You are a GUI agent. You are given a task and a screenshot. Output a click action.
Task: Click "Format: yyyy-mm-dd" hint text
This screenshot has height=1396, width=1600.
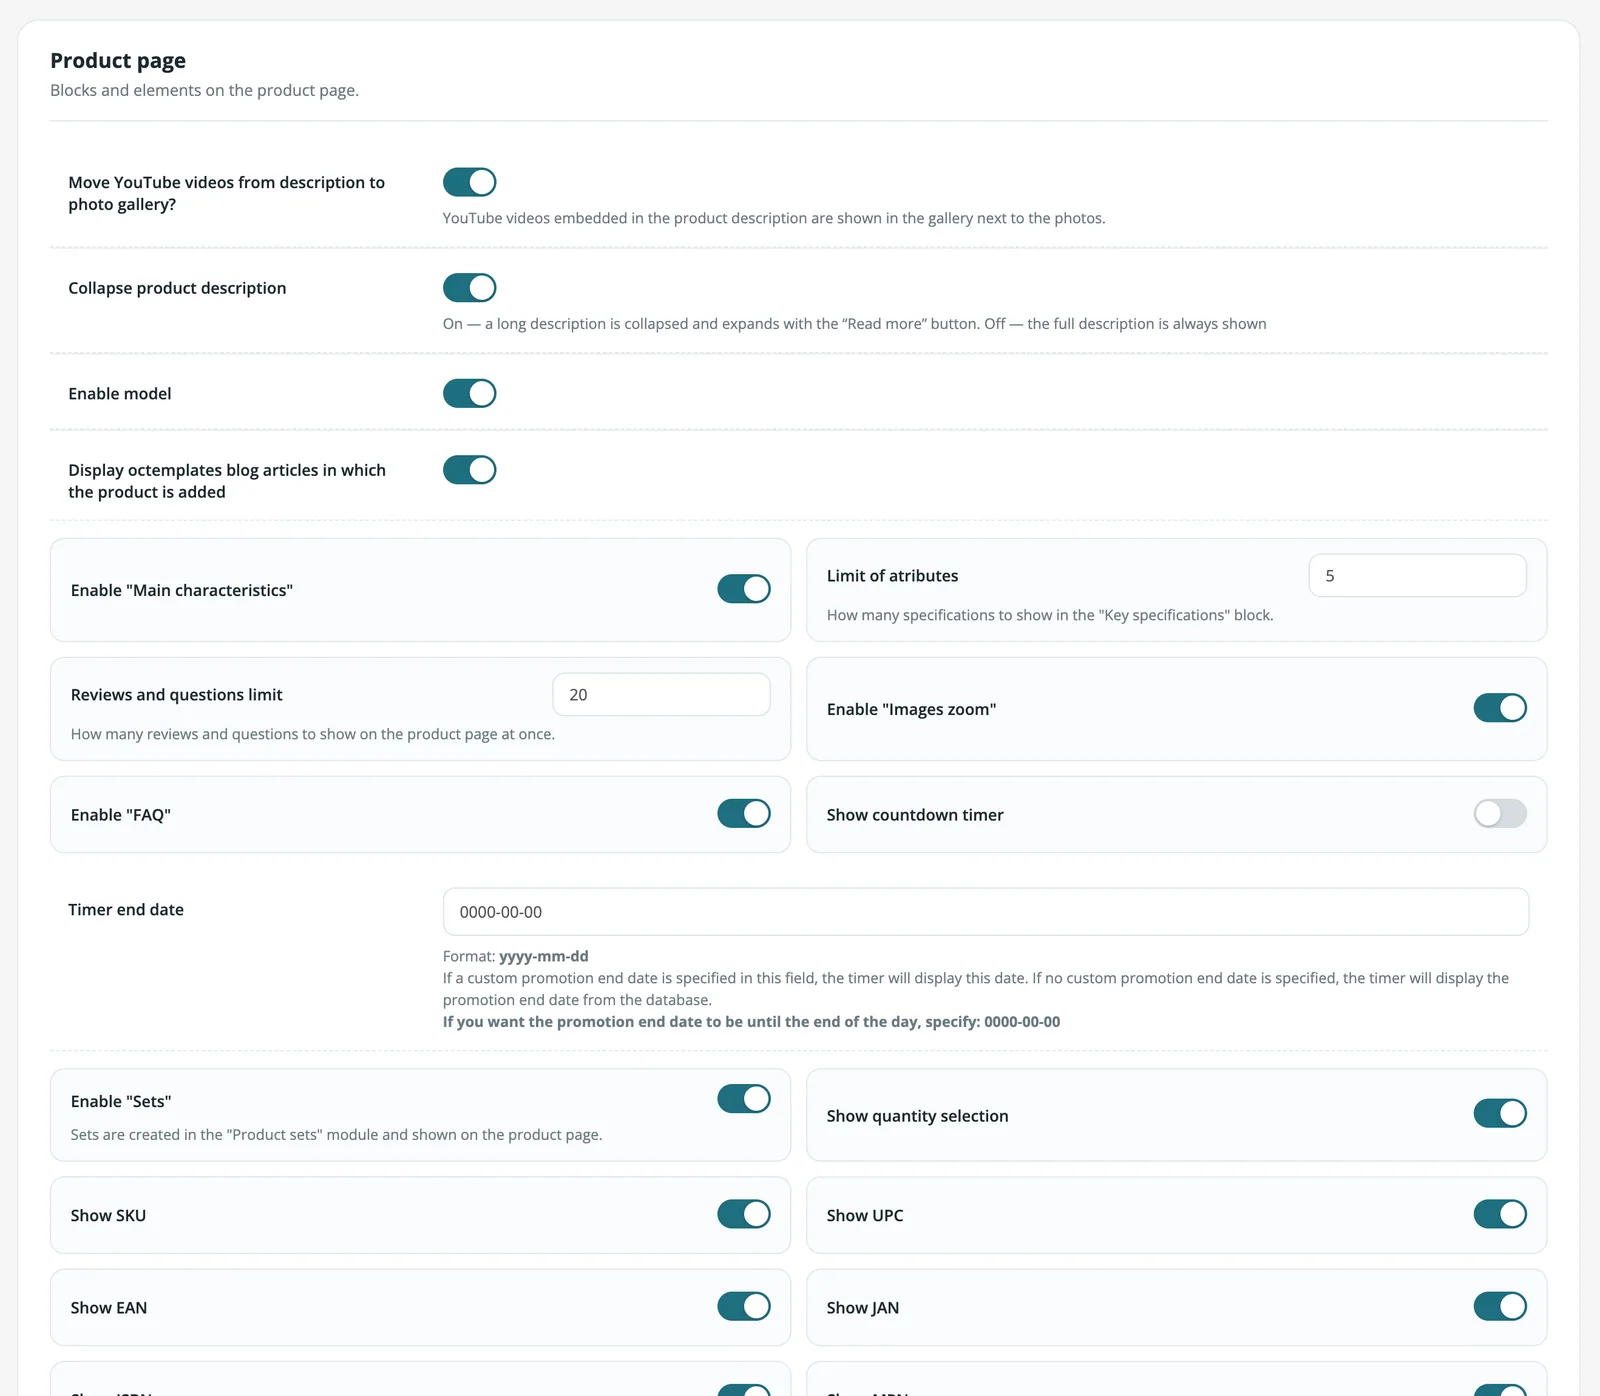pyautogui.click(x=516, y=956)
